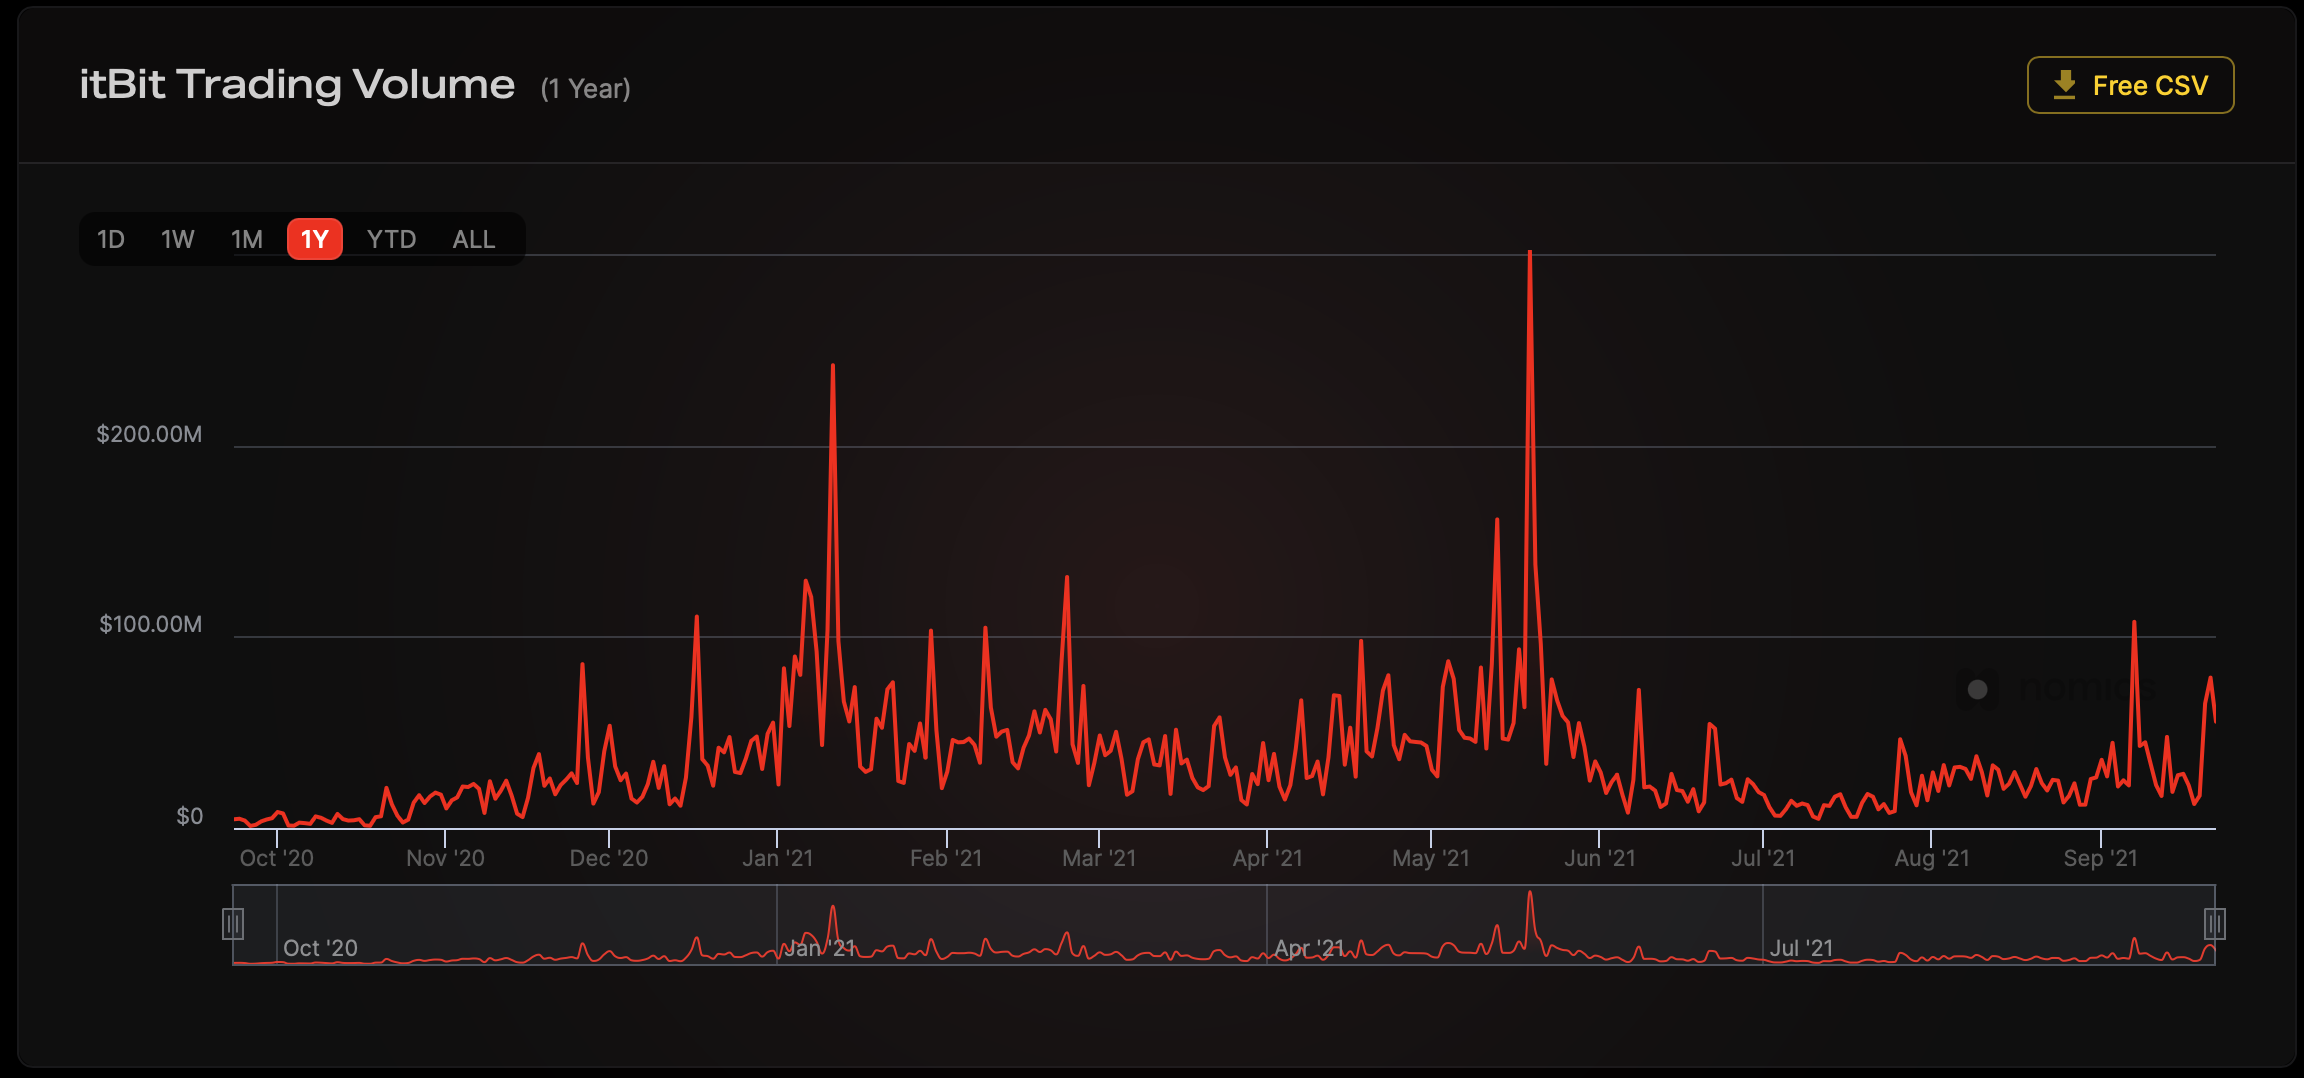The width and height of the screenshot is (2304, 1078).
Task: Switch to 1M time range
Action: point(247,239)
